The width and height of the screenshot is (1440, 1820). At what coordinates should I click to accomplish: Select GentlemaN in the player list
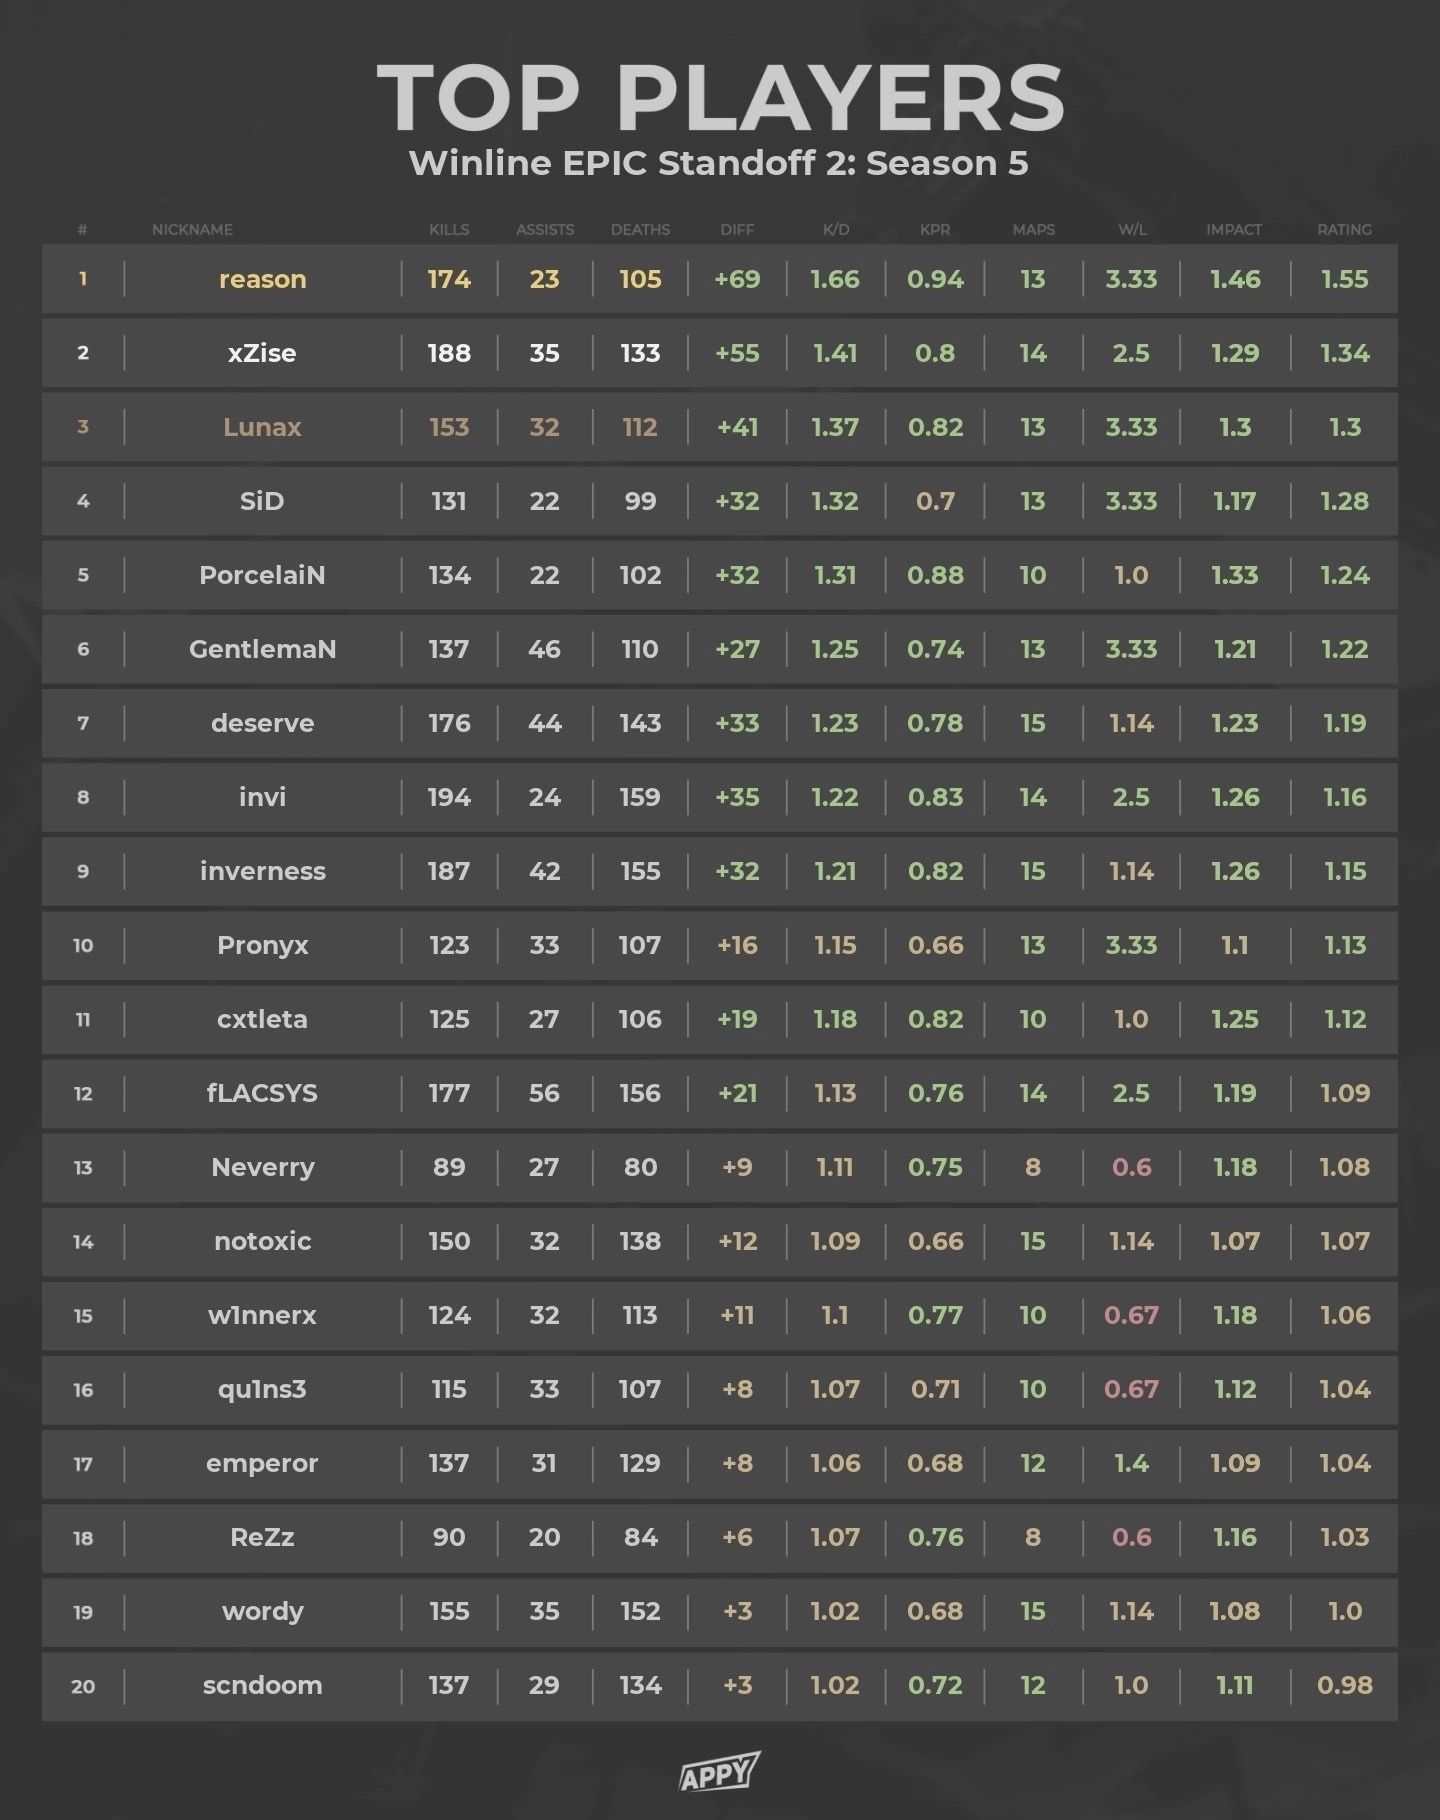pos(262,649)
